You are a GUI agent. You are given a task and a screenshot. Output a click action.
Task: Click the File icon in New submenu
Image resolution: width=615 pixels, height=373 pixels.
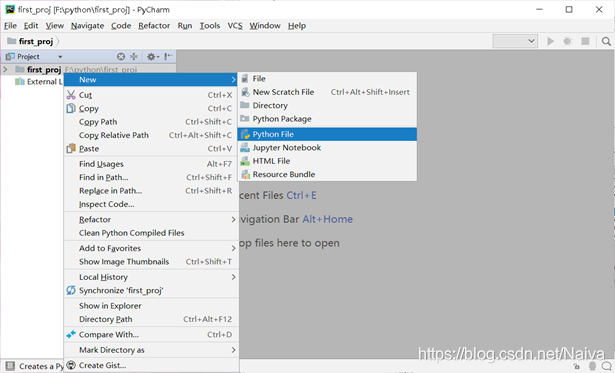point(245,79)
